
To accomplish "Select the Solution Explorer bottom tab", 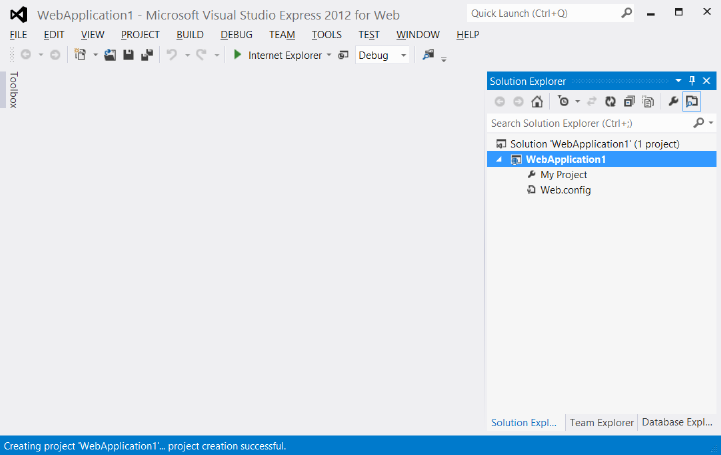I will [524, 422].
